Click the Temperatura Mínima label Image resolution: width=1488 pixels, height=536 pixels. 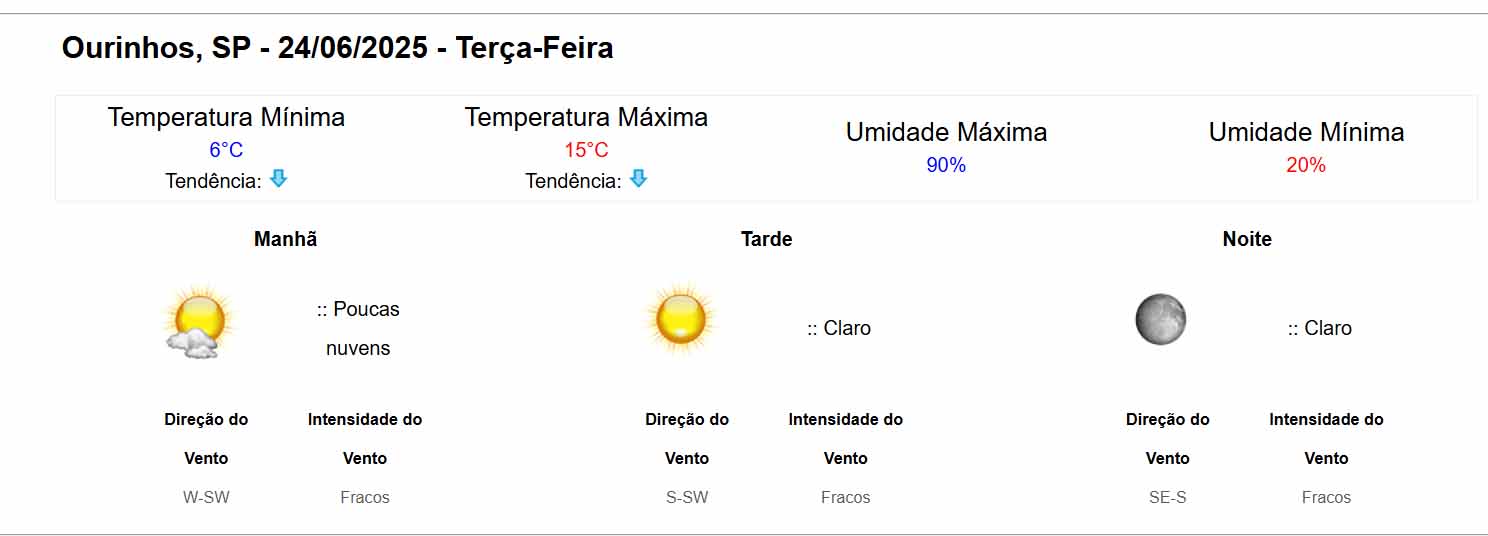226,117
